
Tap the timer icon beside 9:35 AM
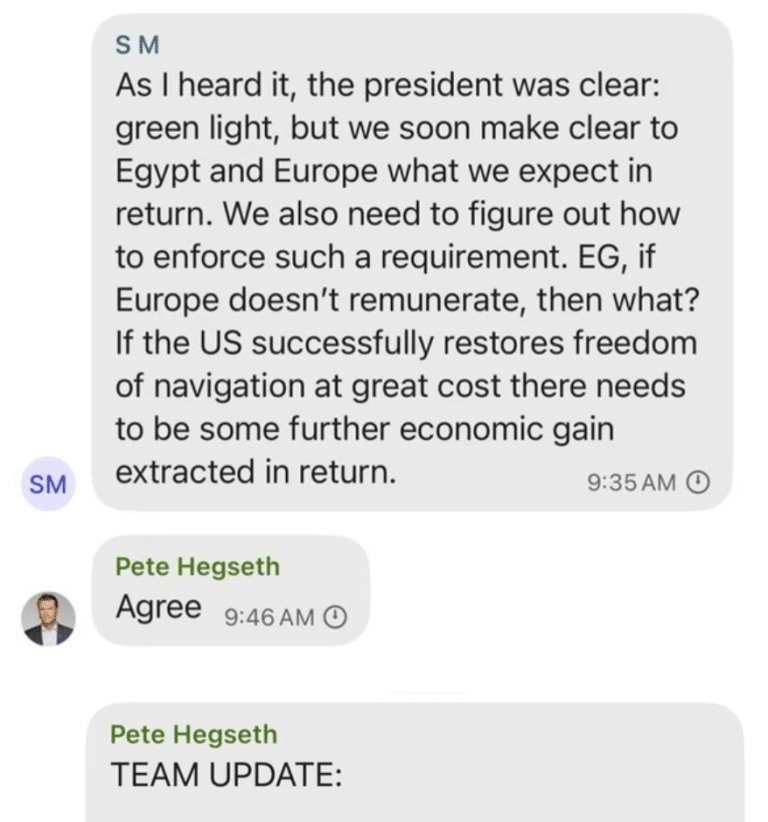[699, 483]
